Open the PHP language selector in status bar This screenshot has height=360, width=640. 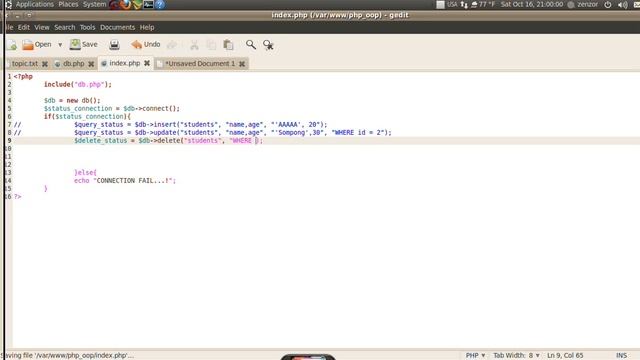(x=476, y=356)
